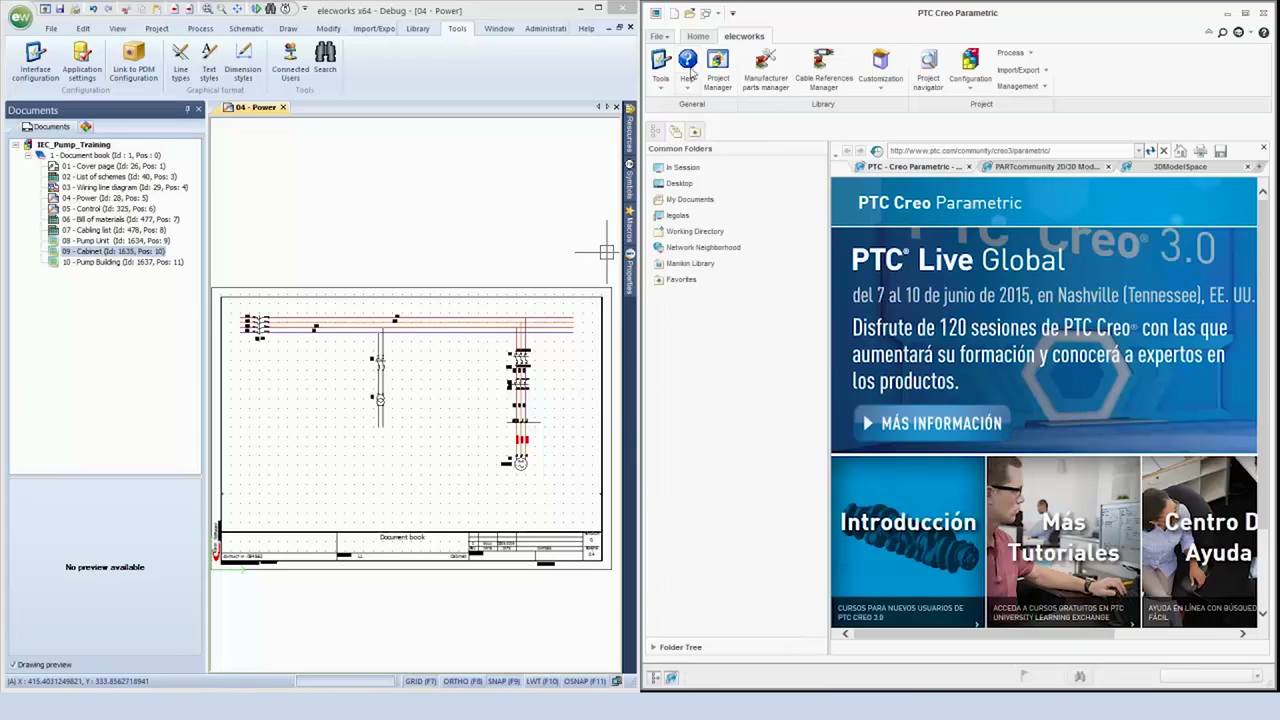This screenshot has width=1280, height=720.
Task: Toggle the Drawing preview checkbox
Action: pos(13,664)
